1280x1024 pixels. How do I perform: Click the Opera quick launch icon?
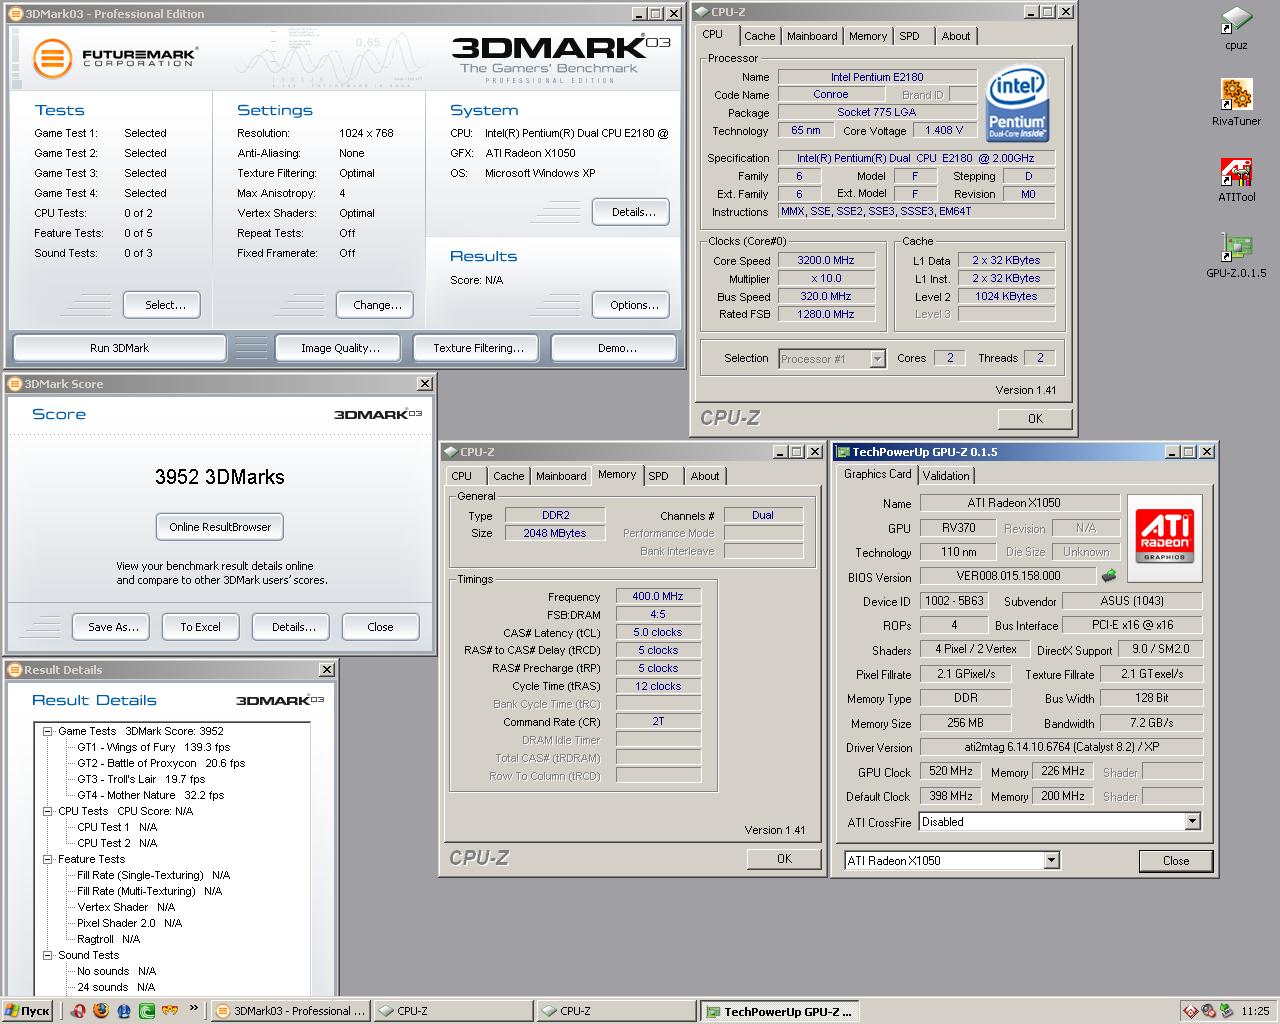click(80, 1011)
